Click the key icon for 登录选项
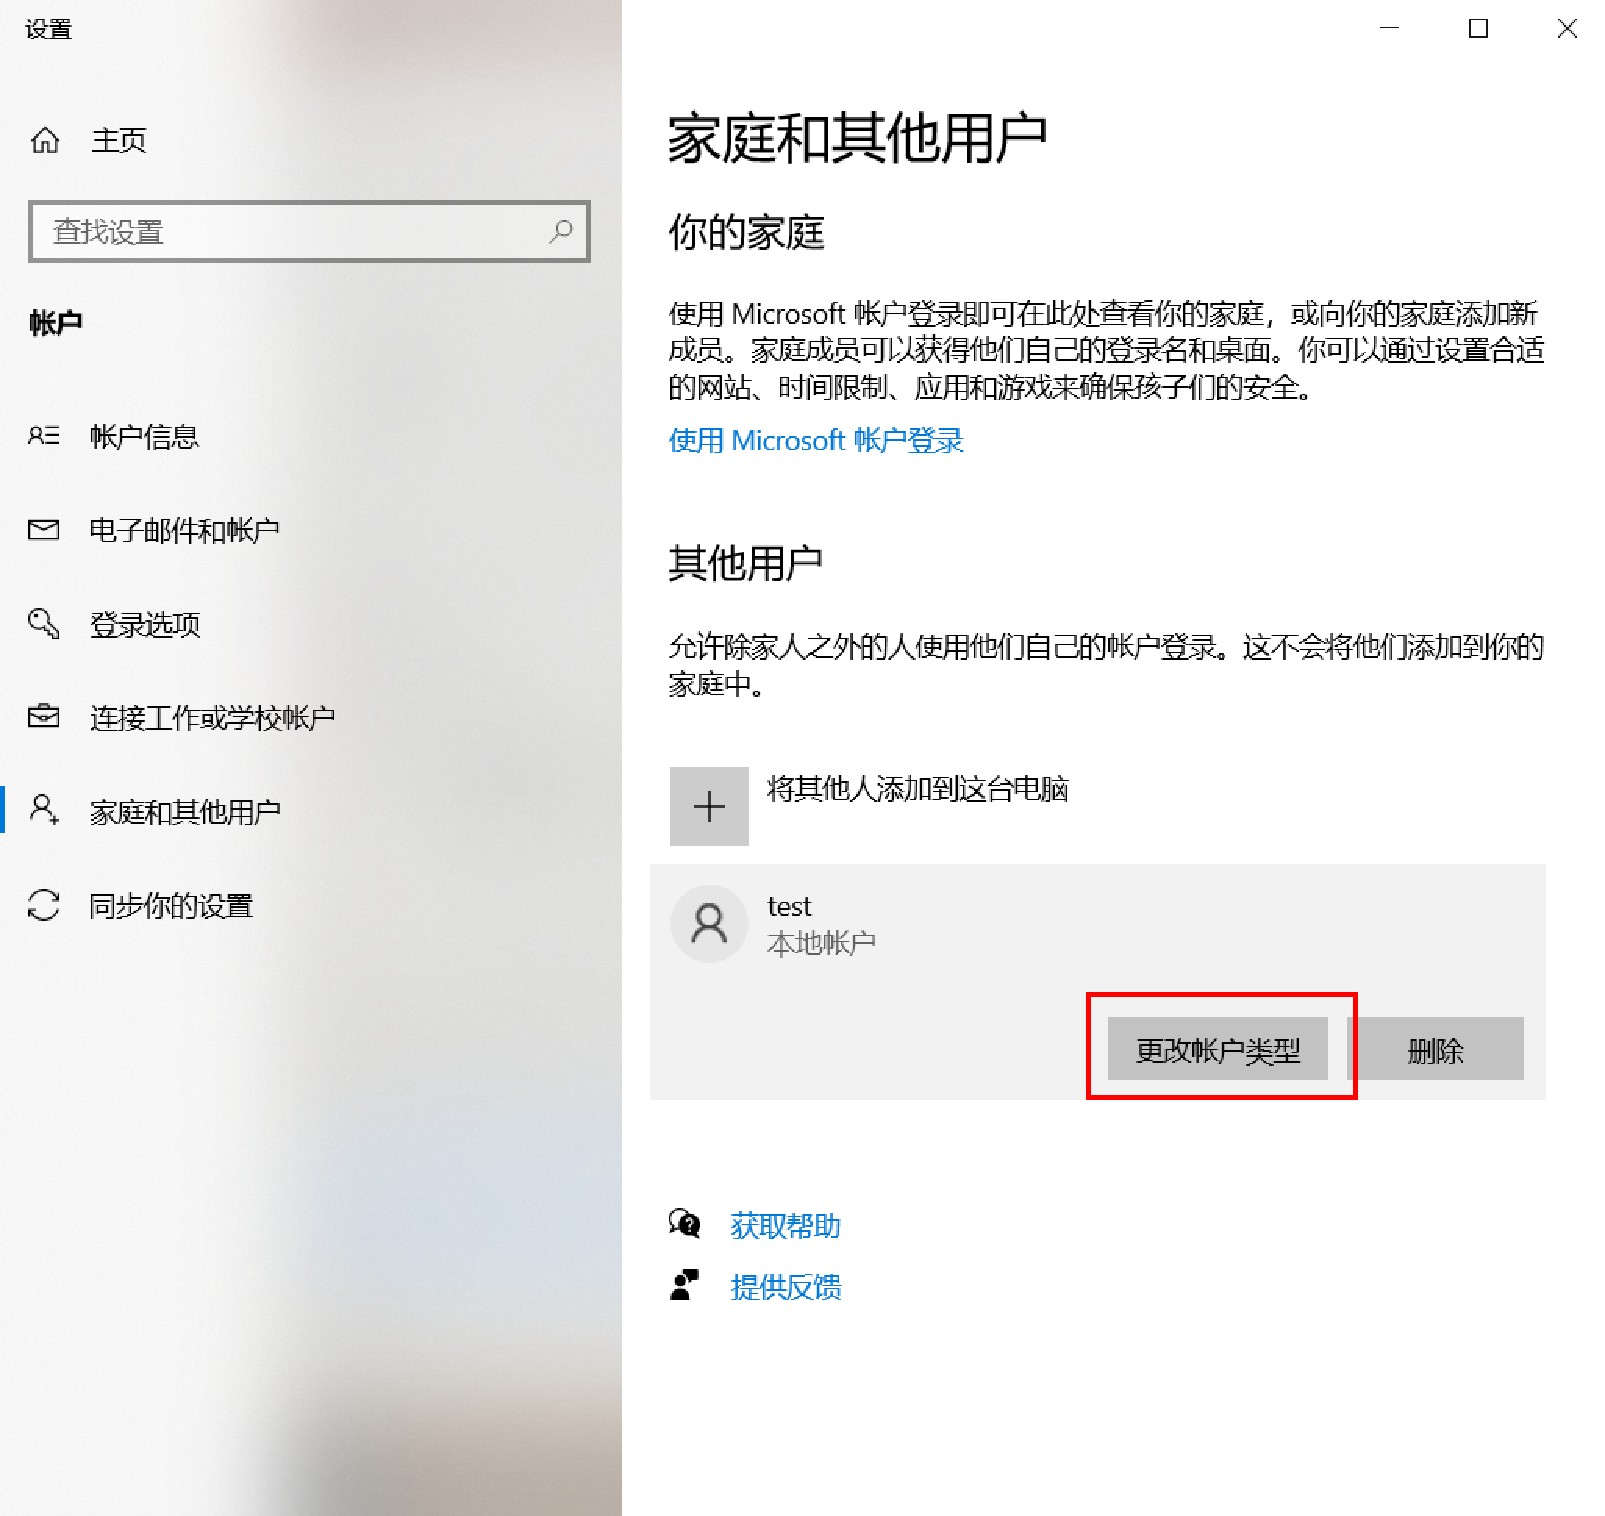1605x1516 pixels. [44, 623]
